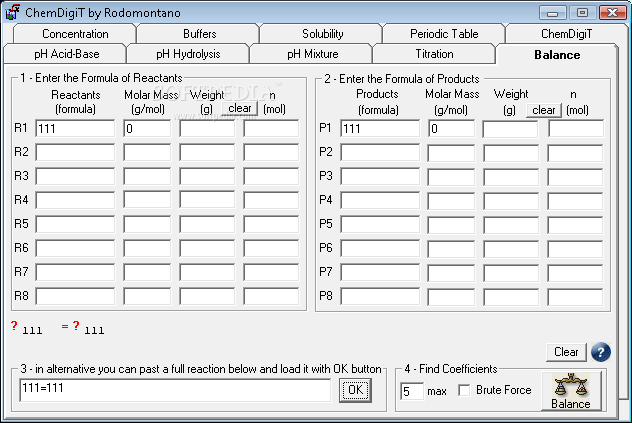Click the P2 molar mass field
This screenshot has height=423, width=632.
click(x=451, y=153)
